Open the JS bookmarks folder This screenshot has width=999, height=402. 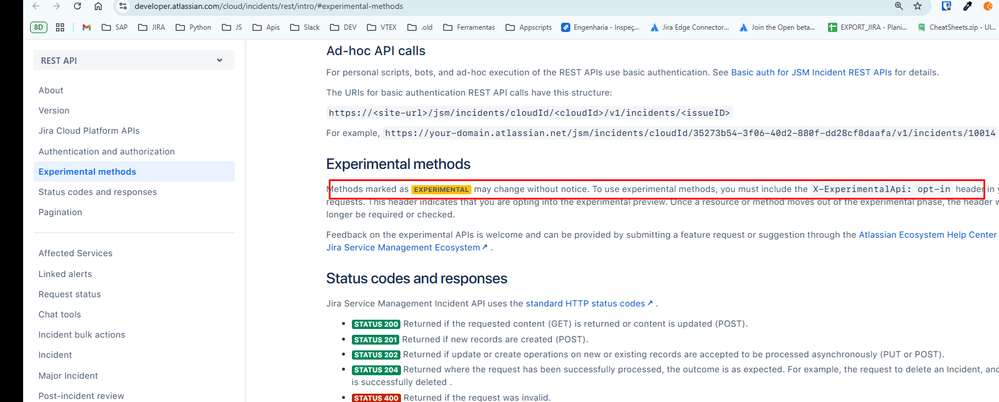[232, 27]
